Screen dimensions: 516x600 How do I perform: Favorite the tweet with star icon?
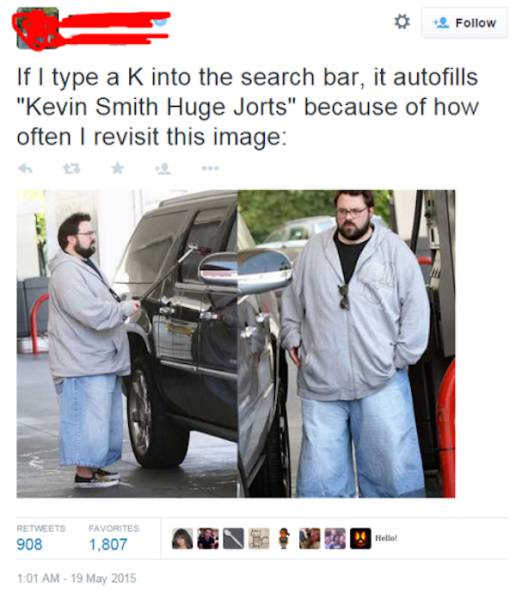point(118,168)
